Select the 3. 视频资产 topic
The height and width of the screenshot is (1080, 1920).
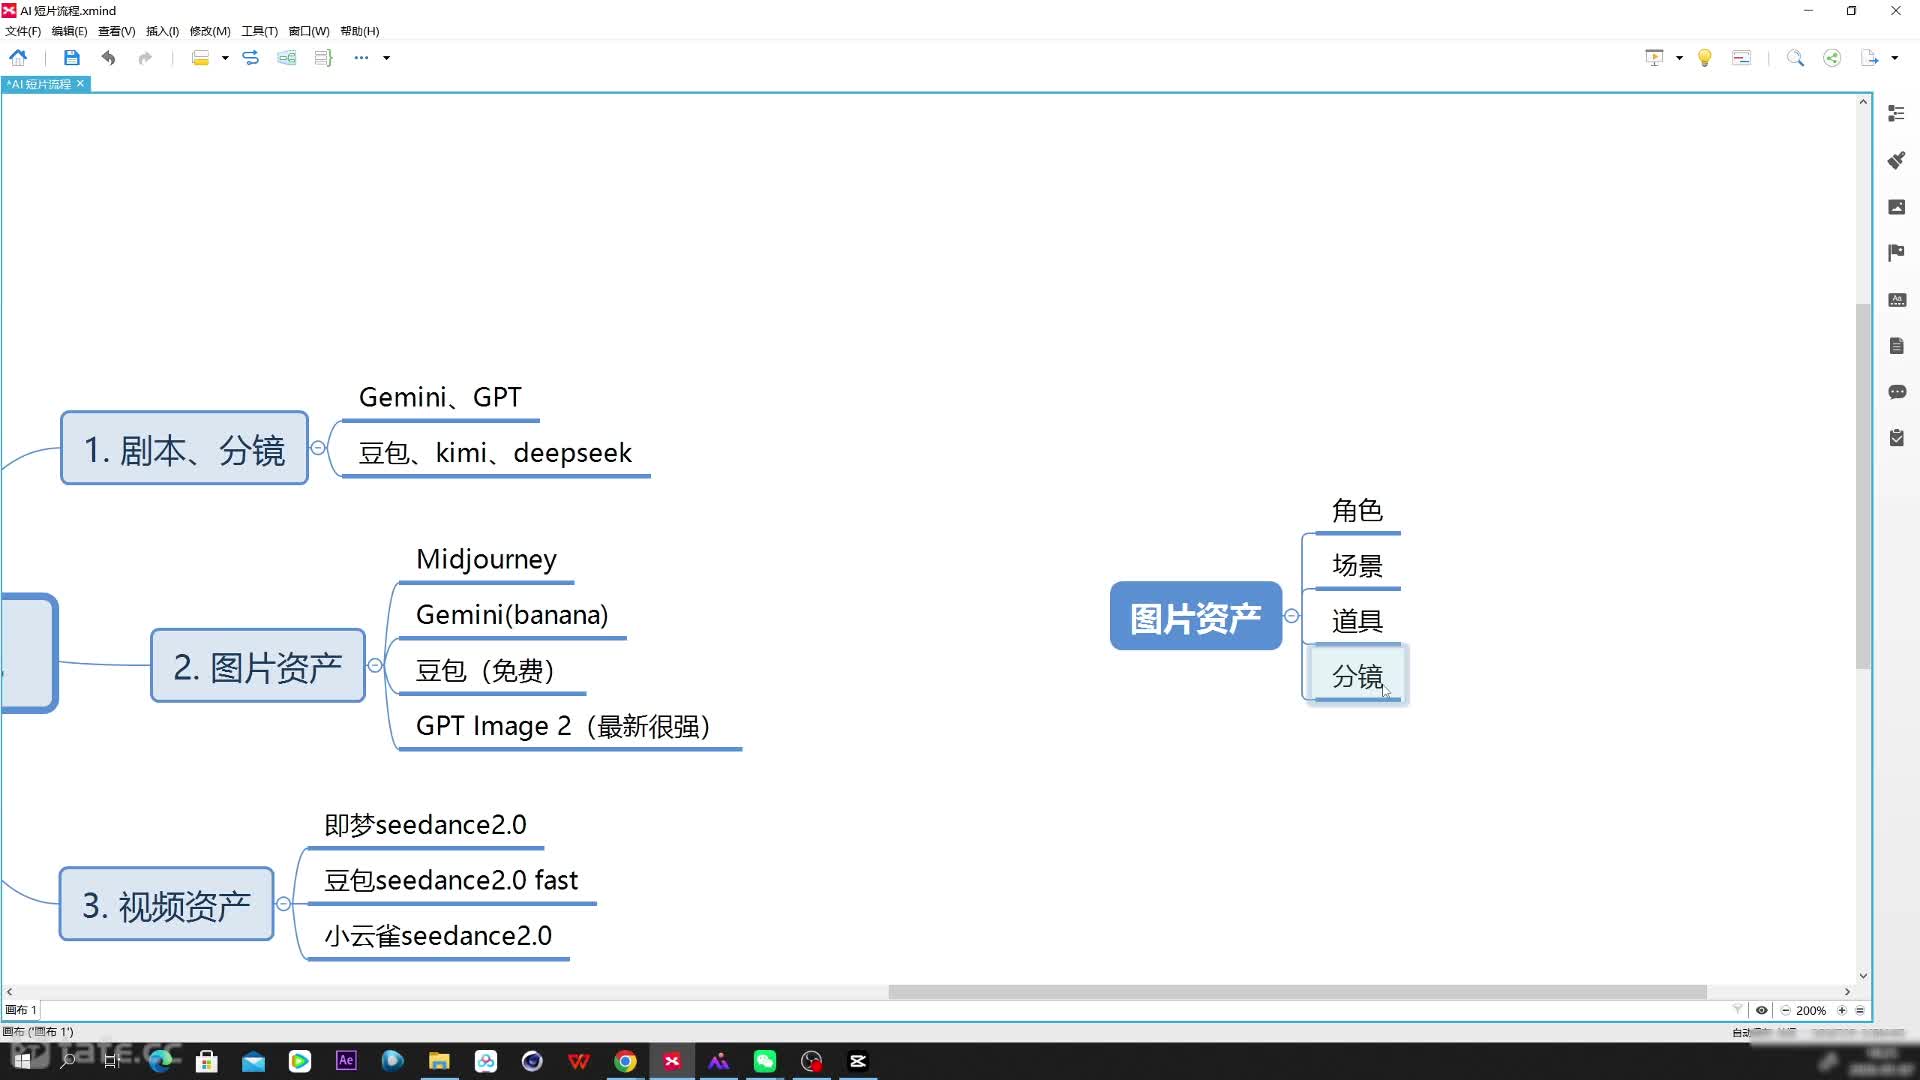tap(166, 905)
